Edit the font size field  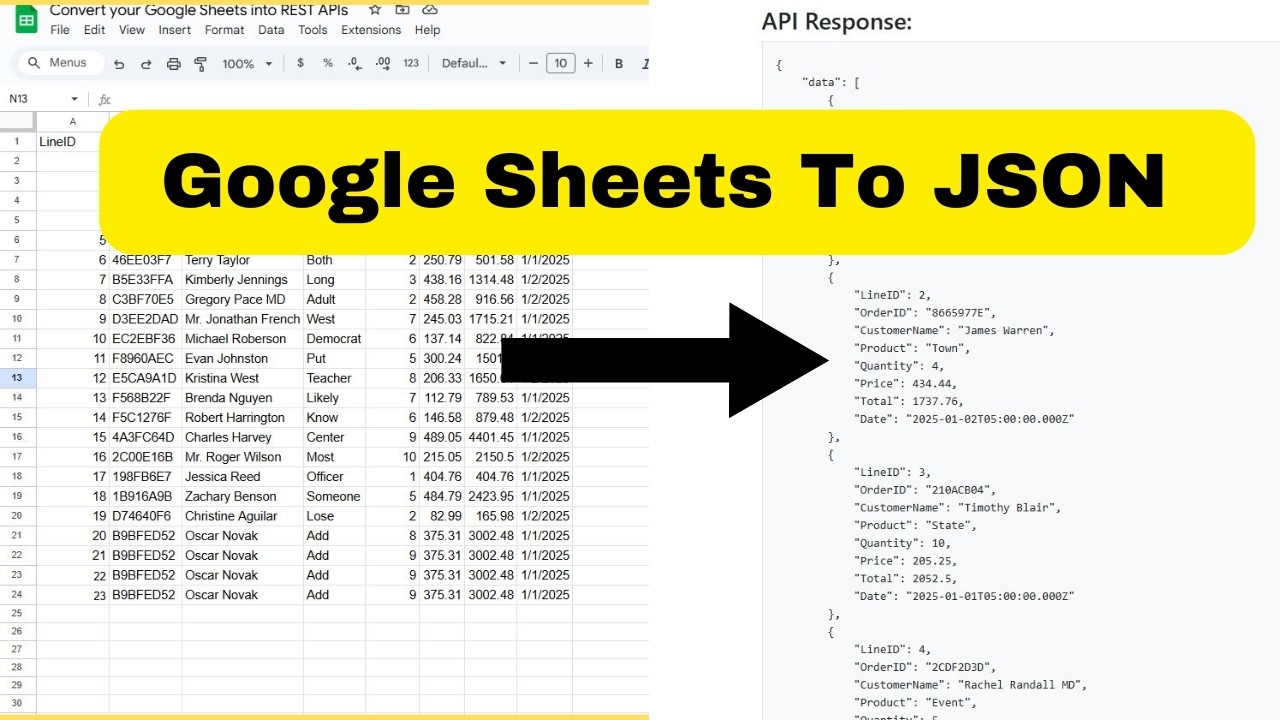point(560,63)
